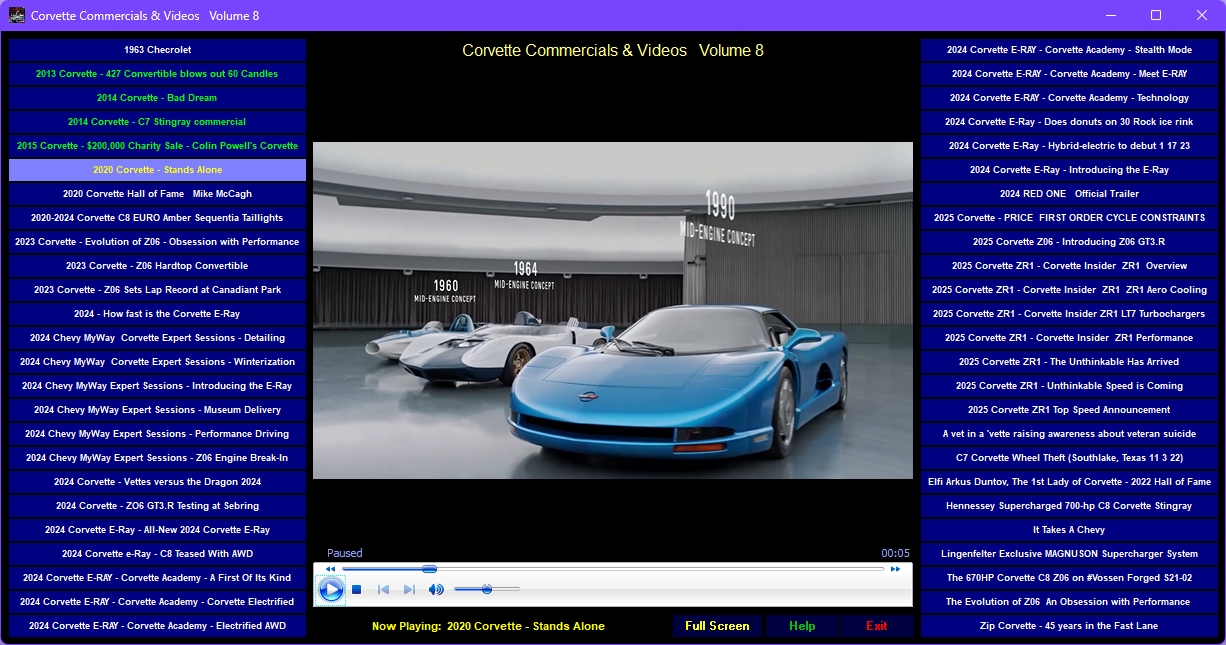Play 1963 Checrolet video
This screenshot has width=1226, height=645.
157,50
